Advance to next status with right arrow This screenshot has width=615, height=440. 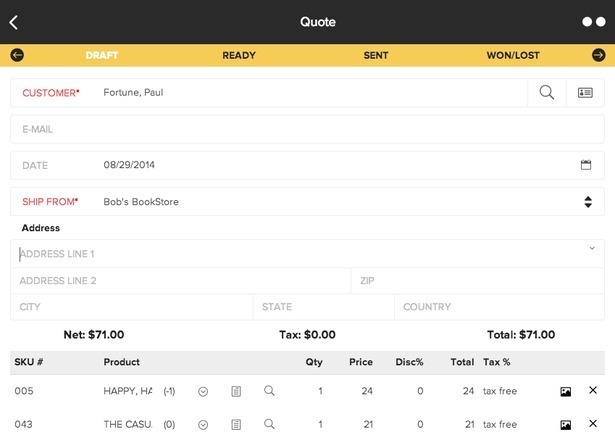[x=598, y=55]
